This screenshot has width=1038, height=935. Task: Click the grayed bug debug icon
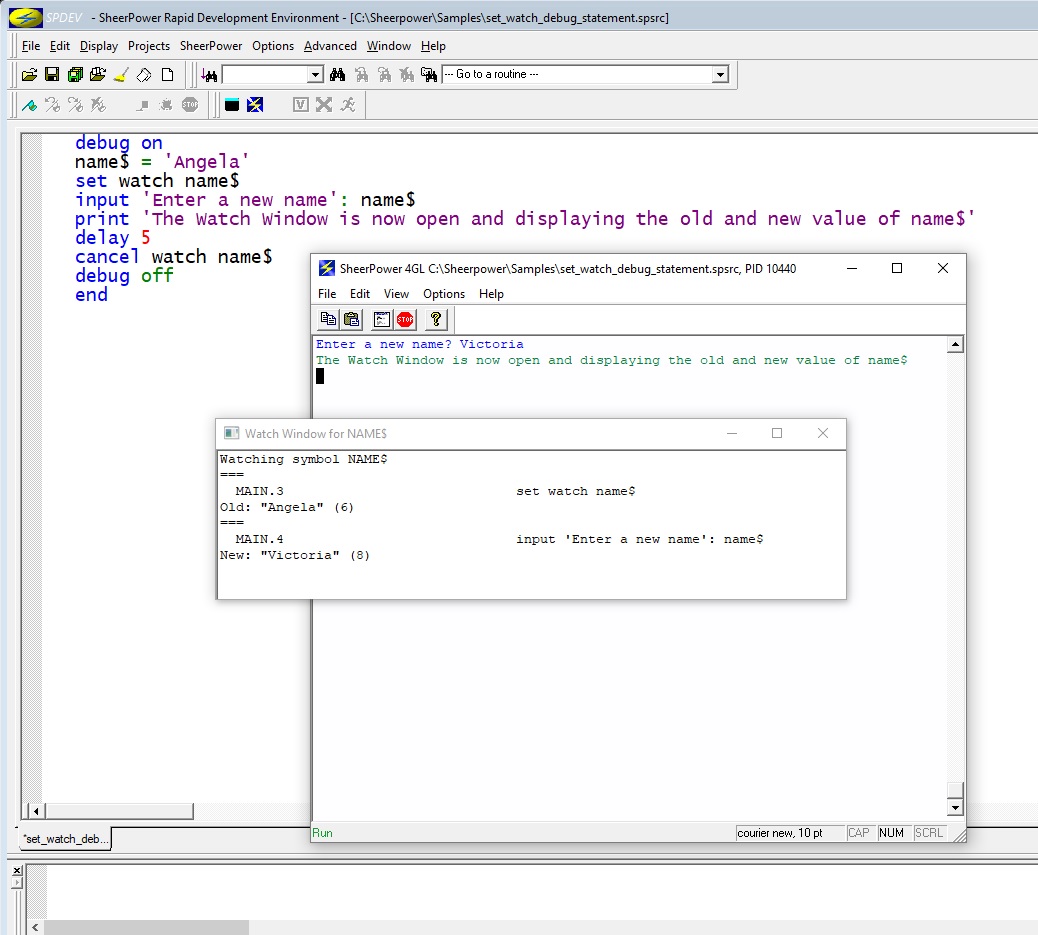pyautogui.click(x=166, y=105)
